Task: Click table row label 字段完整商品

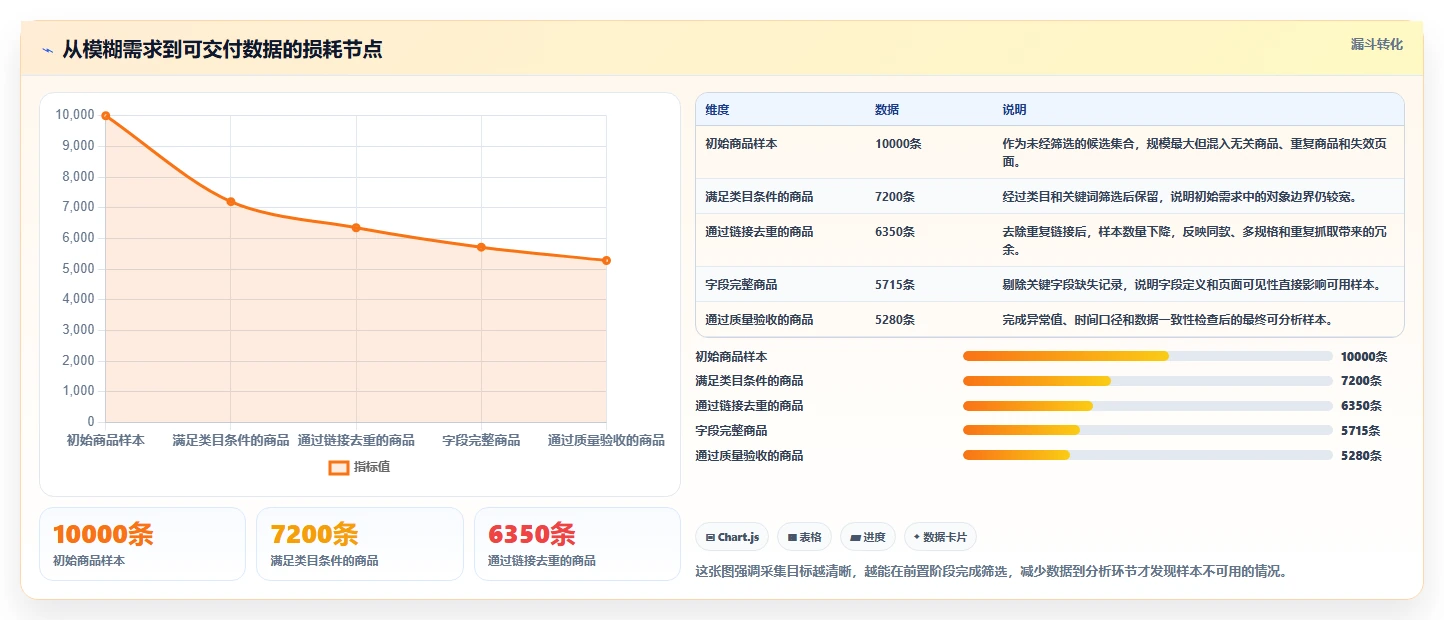Action: (x=741, y=285)
